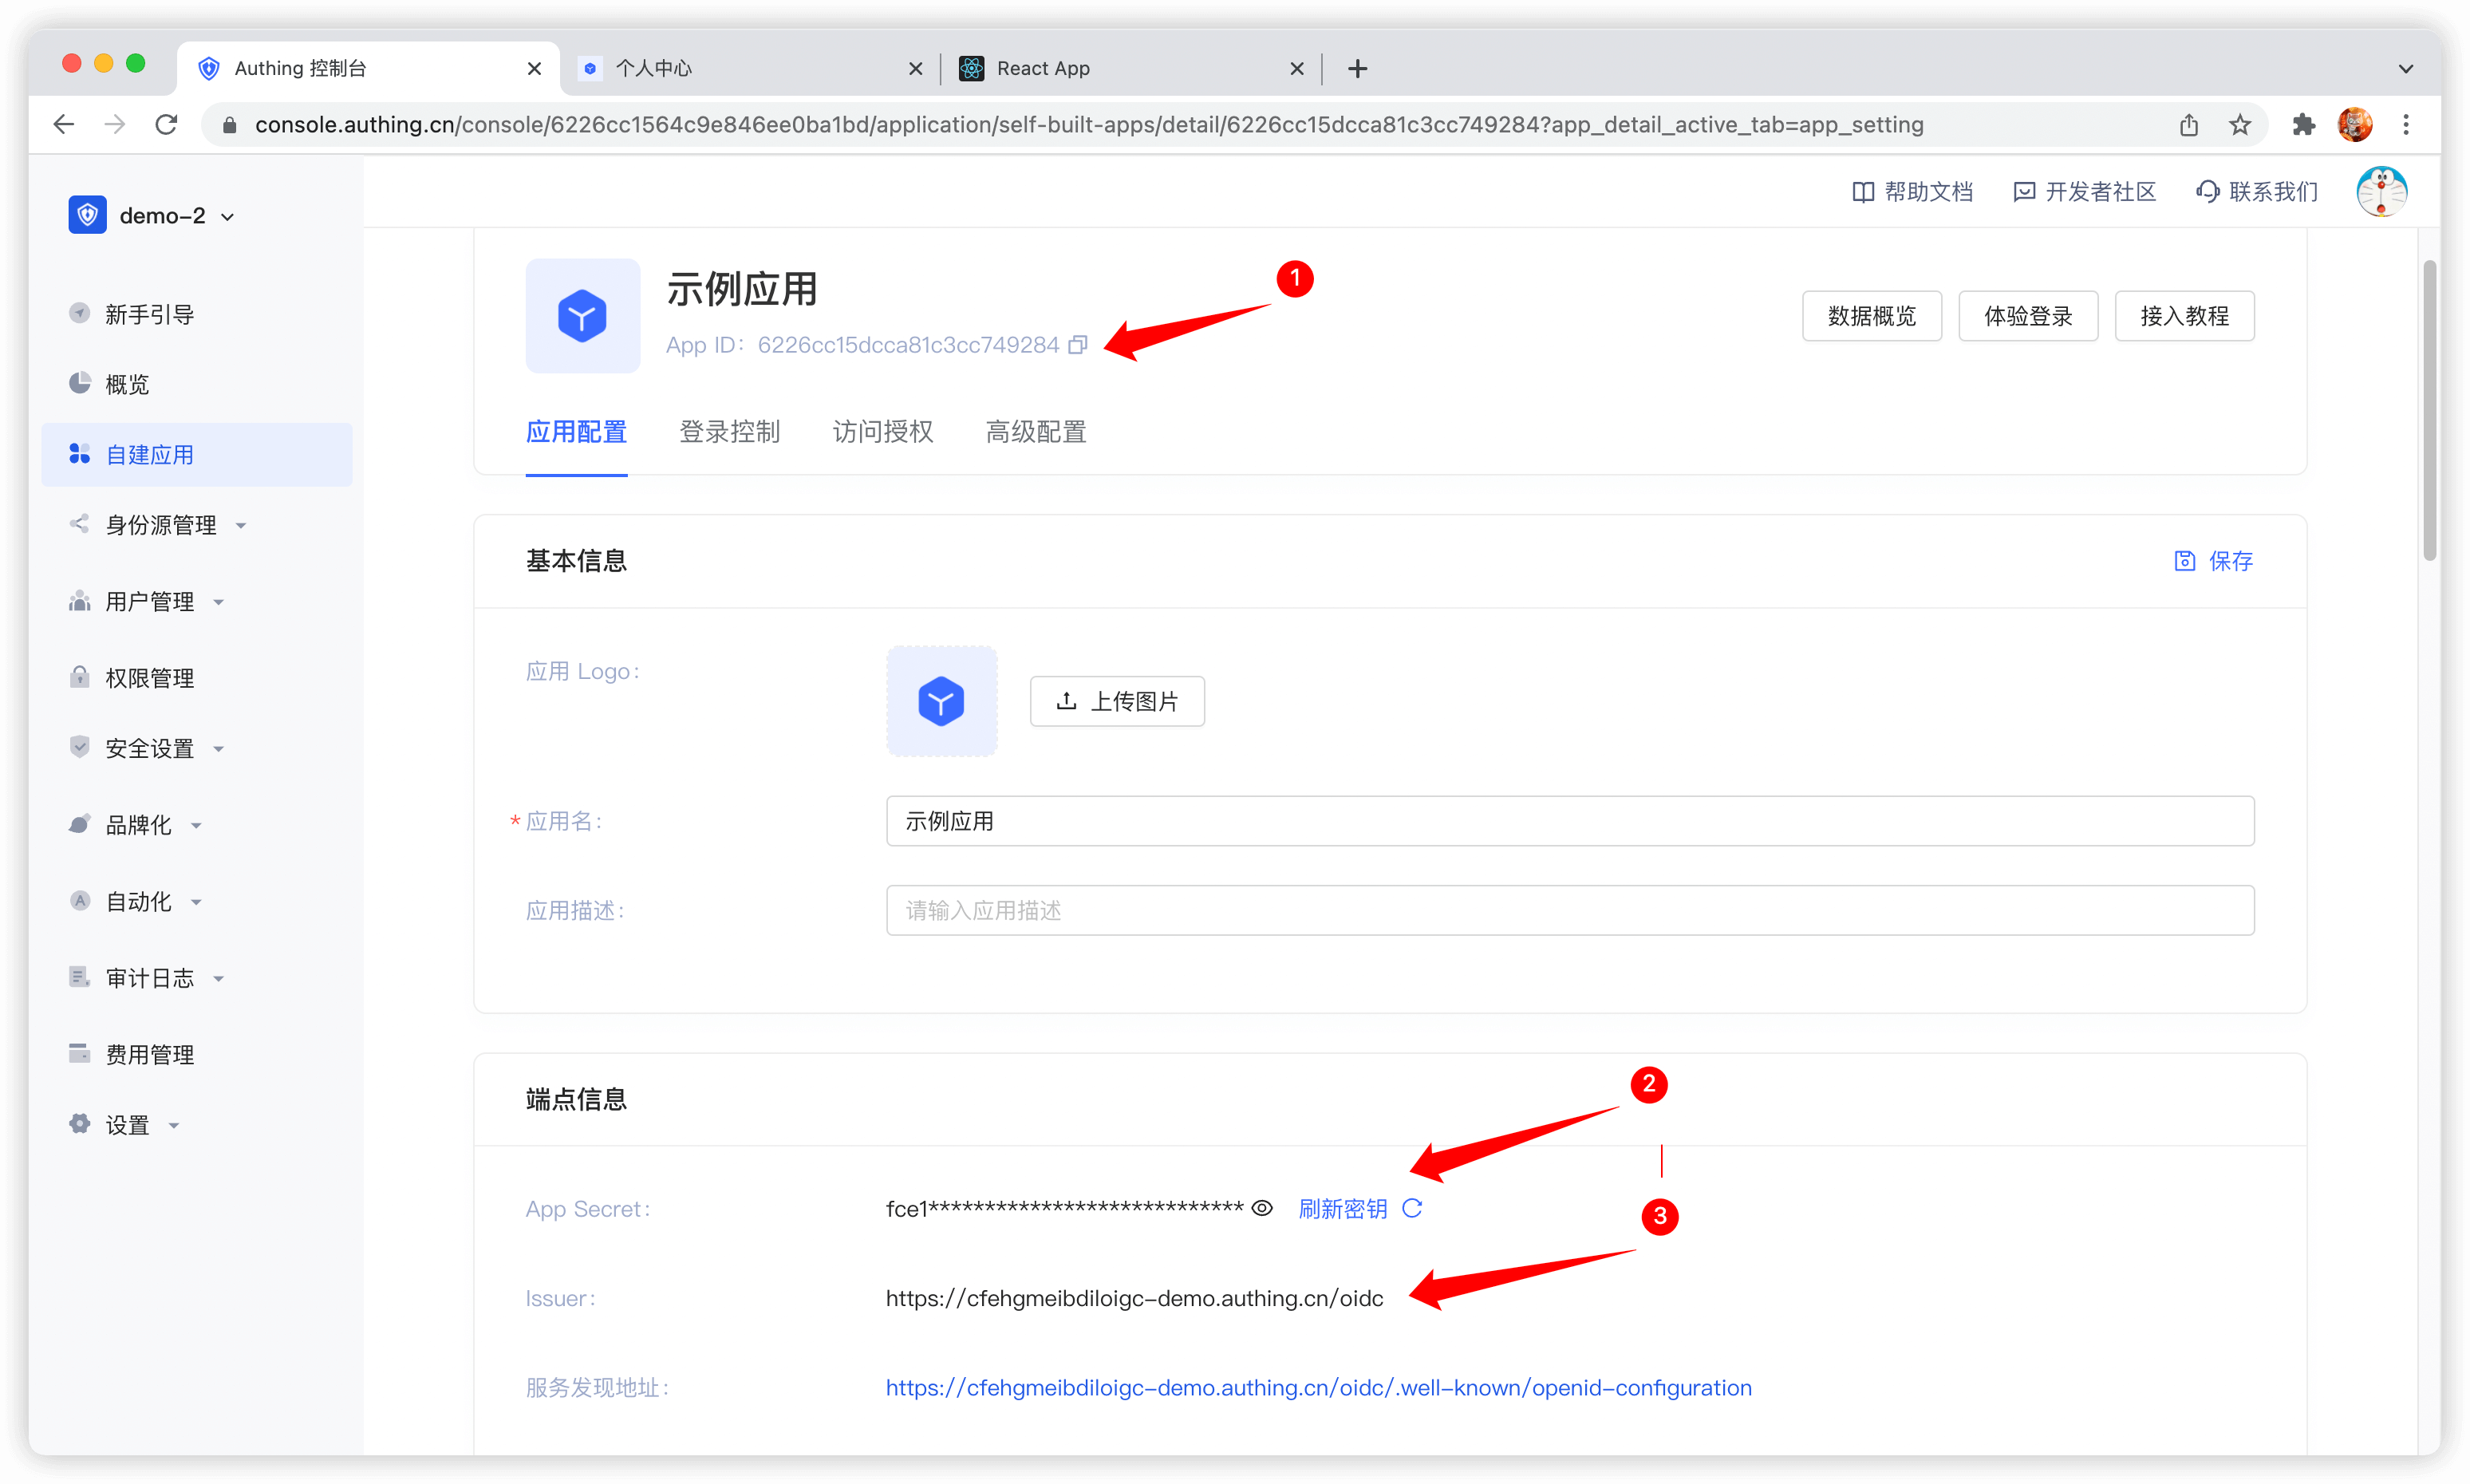This screenshot has width=2470, height=1484.
Task: Open the openid-configuration discovery link
Action: (1318, 1388)
